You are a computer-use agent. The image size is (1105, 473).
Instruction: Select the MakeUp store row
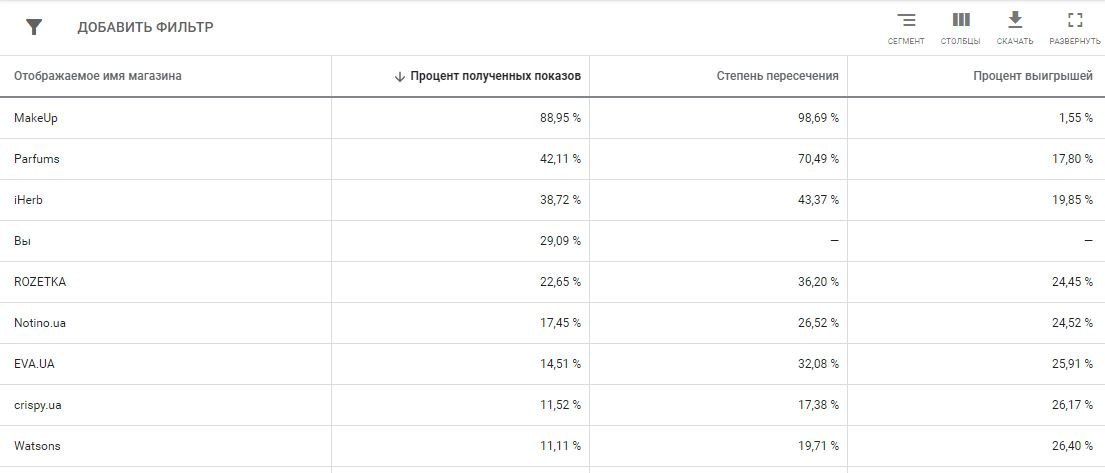[36, 118]
